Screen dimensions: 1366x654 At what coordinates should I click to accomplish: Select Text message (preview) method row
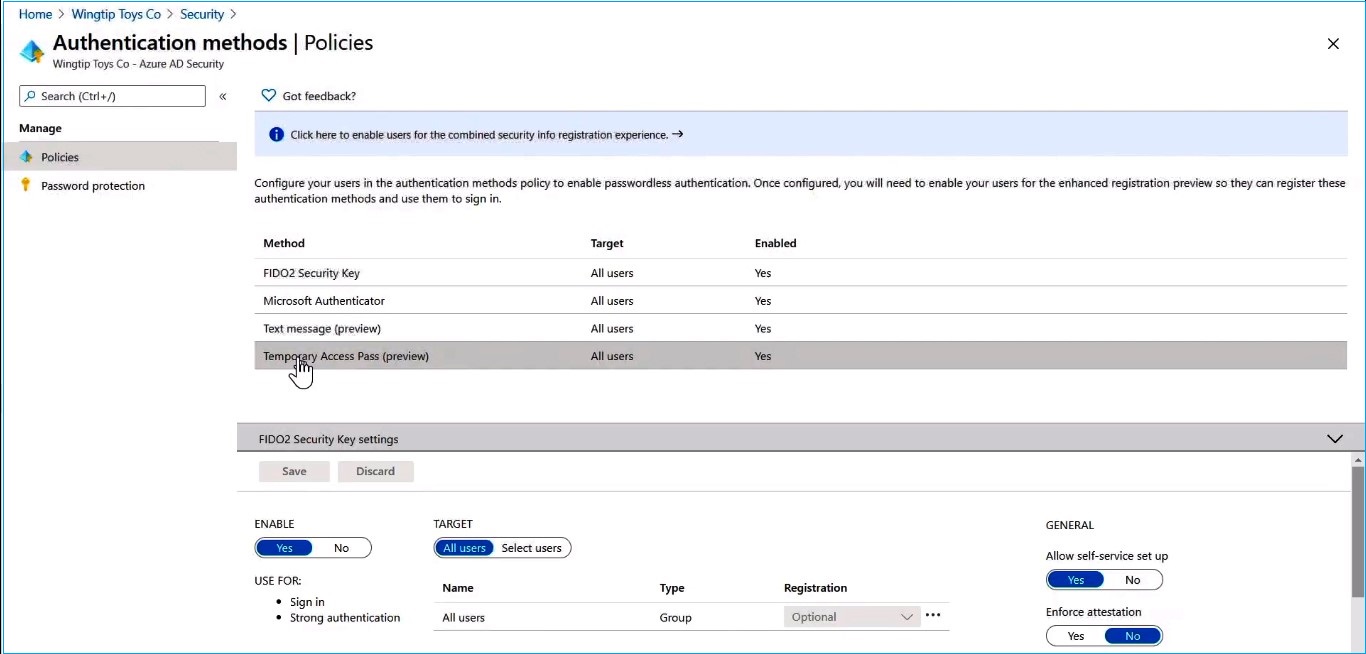pos(801,328)
